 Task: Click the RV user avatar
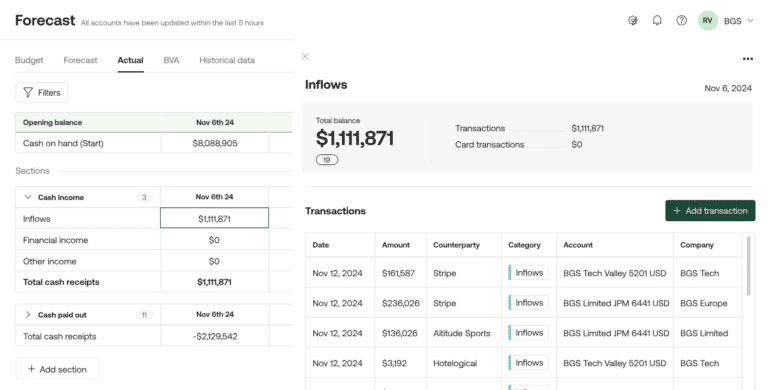[707, 21]
